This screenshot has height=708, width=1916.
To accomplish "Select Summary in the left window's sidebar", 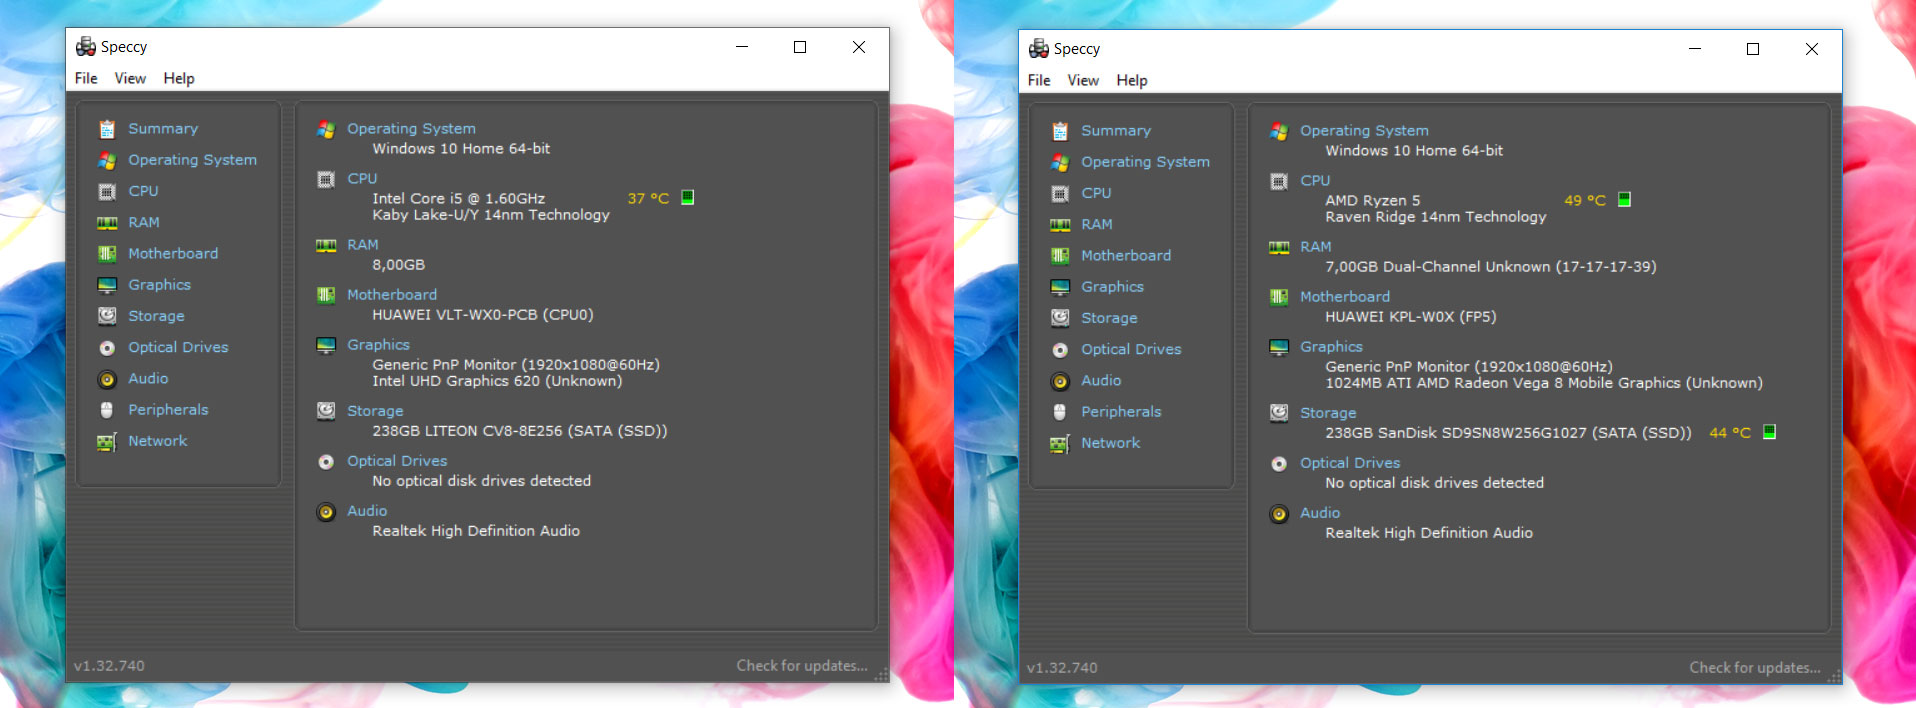I will (162, 129).
